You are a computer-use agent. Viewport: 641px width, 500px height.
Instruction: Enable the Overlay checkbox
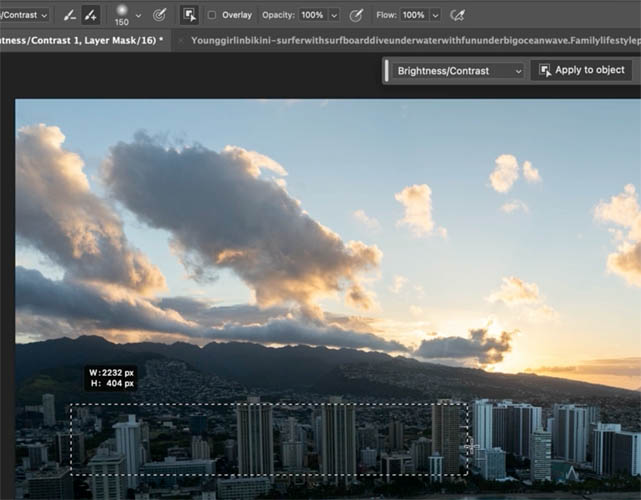pos(212,15)
